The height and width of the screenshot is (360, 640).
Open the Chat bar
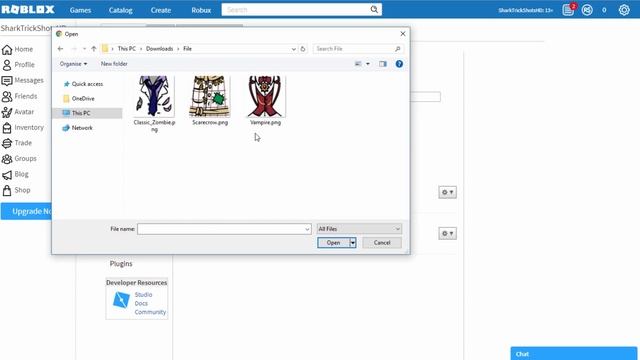(x=573, y=353)
